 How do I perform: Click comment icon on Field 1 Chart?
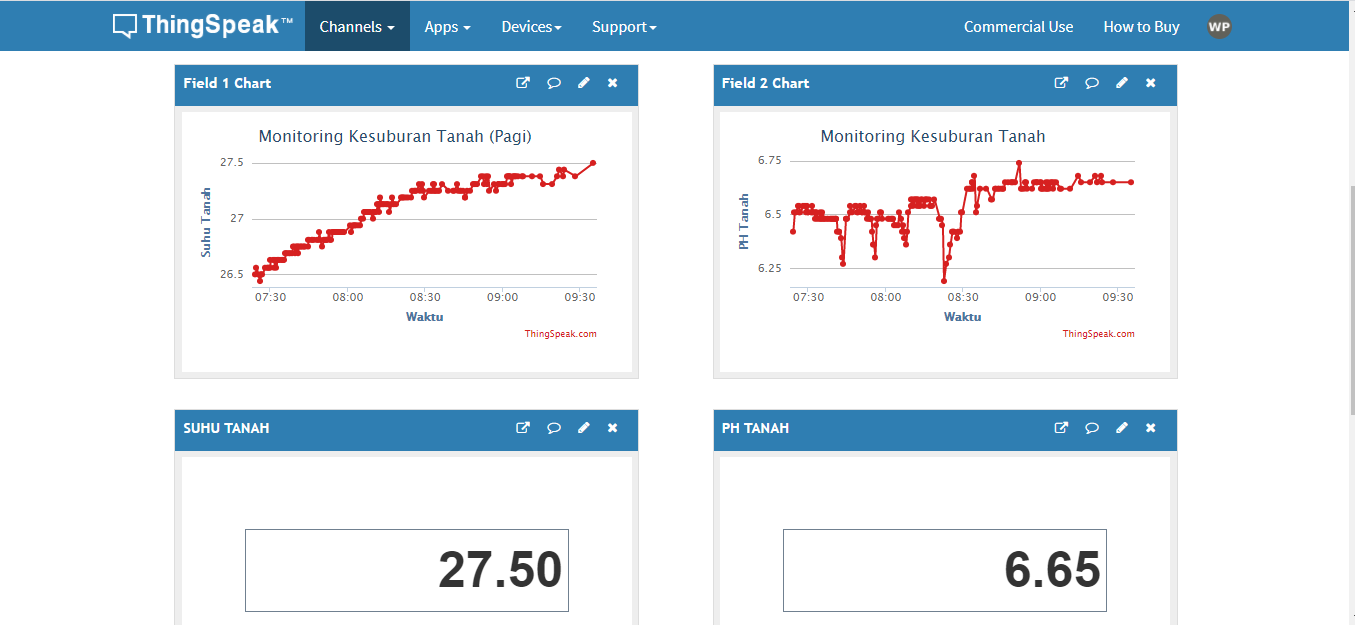click(553, 83)
